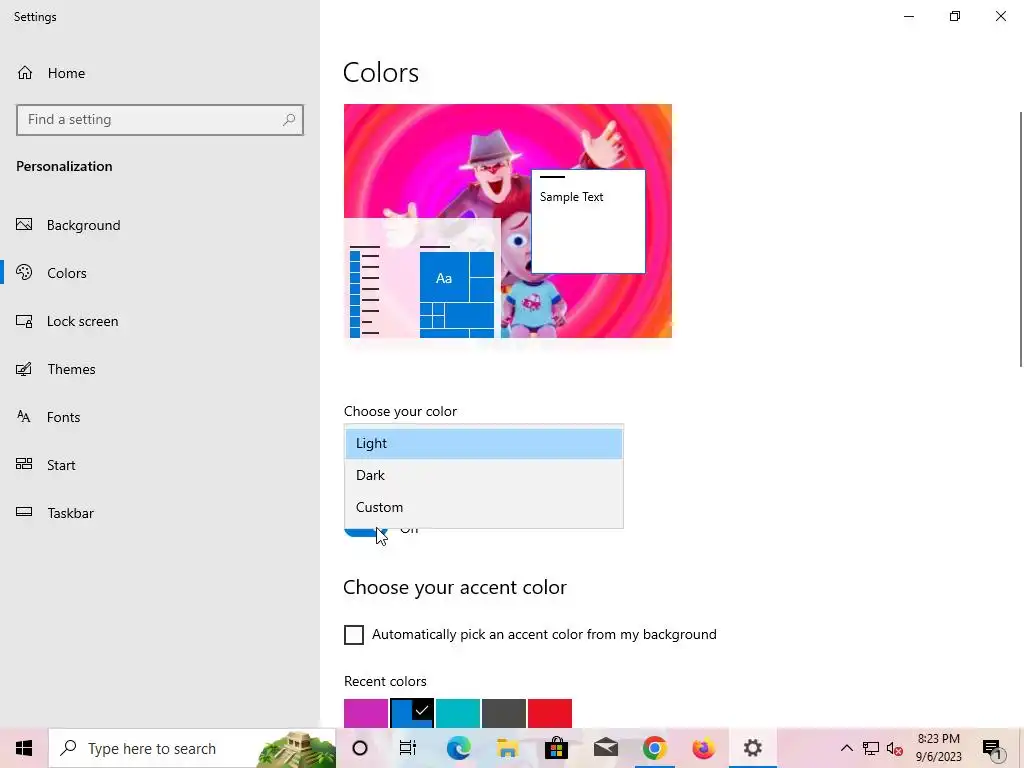Viewport: 1024px width, 768px height.
Task: Click the muted volume tray icon
Action: pos(895,748)
